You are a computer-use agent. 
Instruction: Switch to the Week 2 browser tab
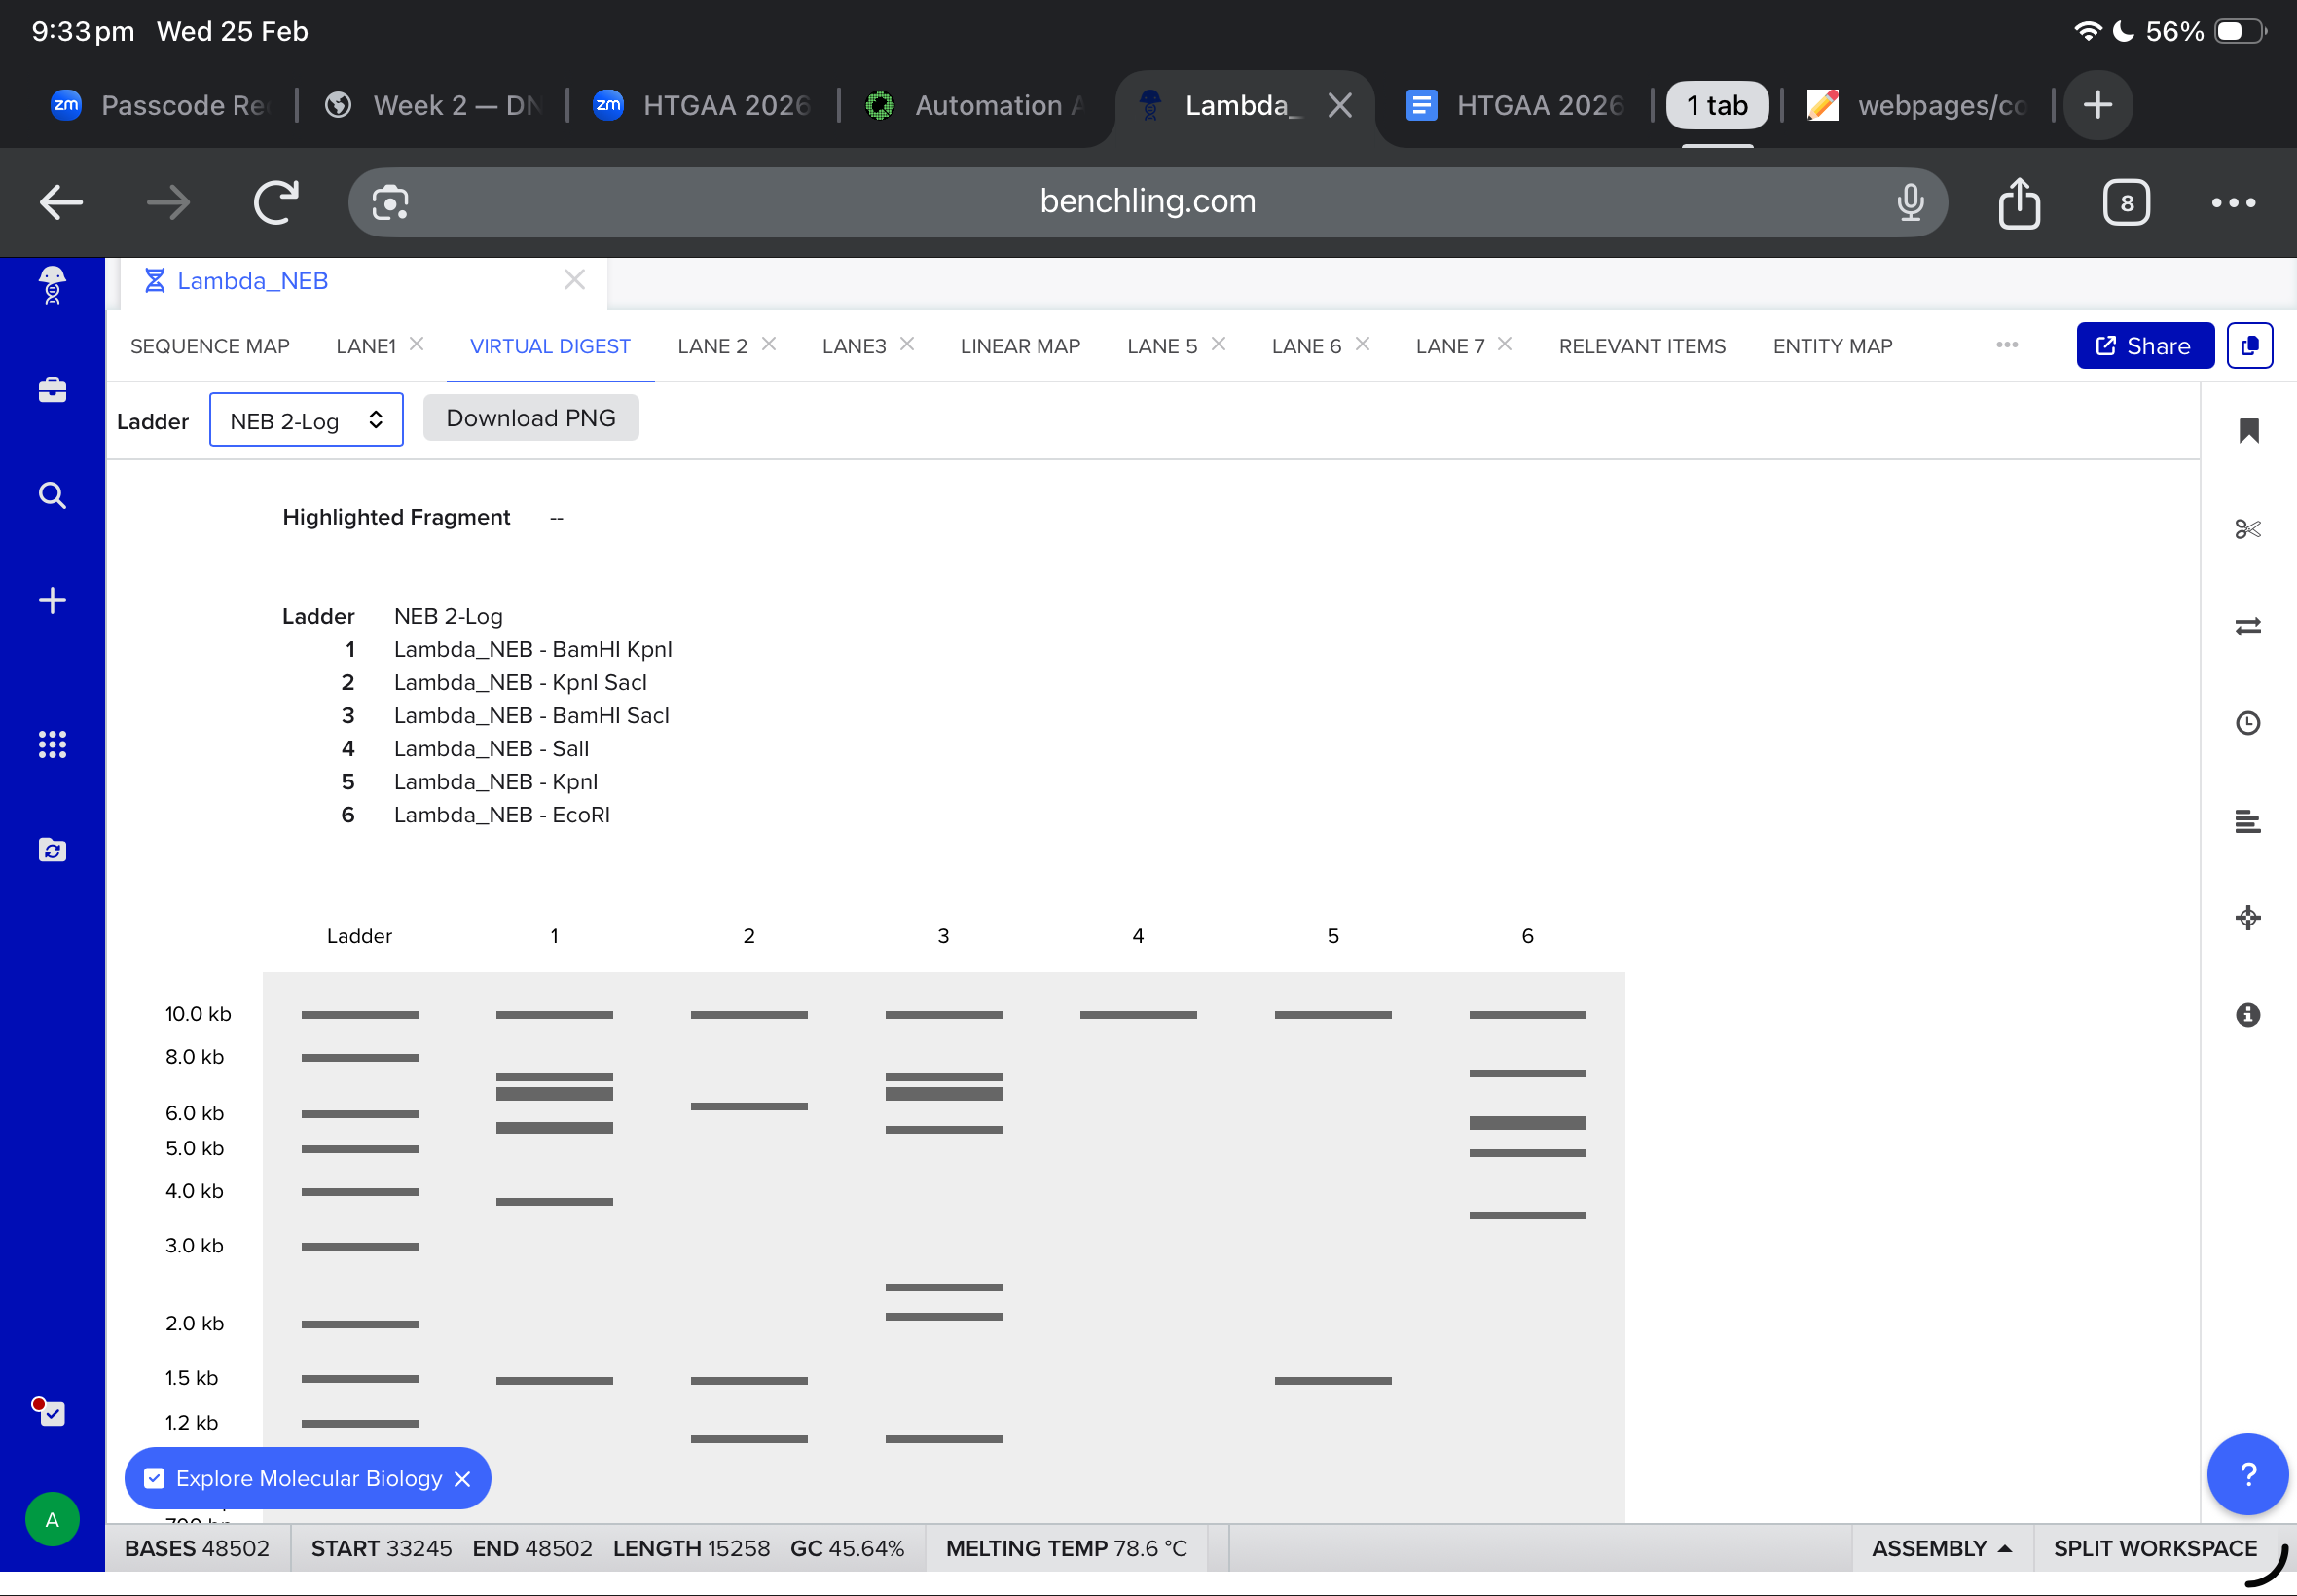tap(433, 105)
